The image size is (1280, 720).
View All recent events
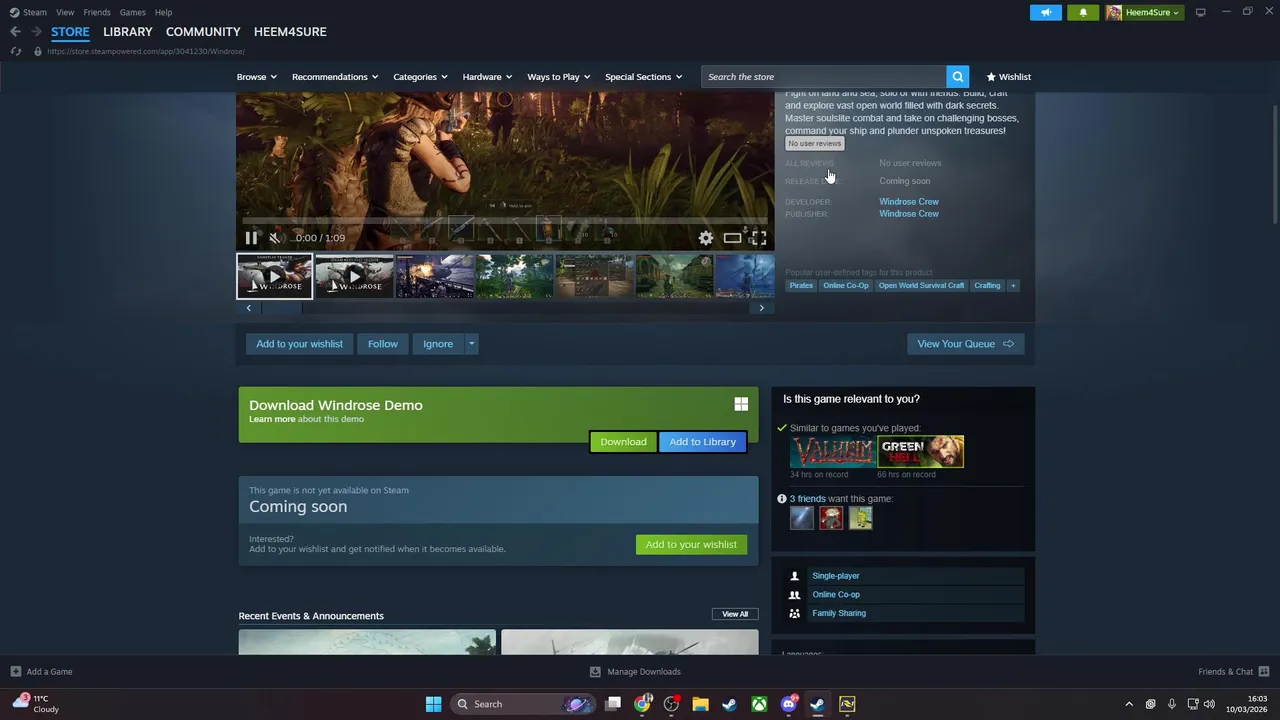coord(735,614)
